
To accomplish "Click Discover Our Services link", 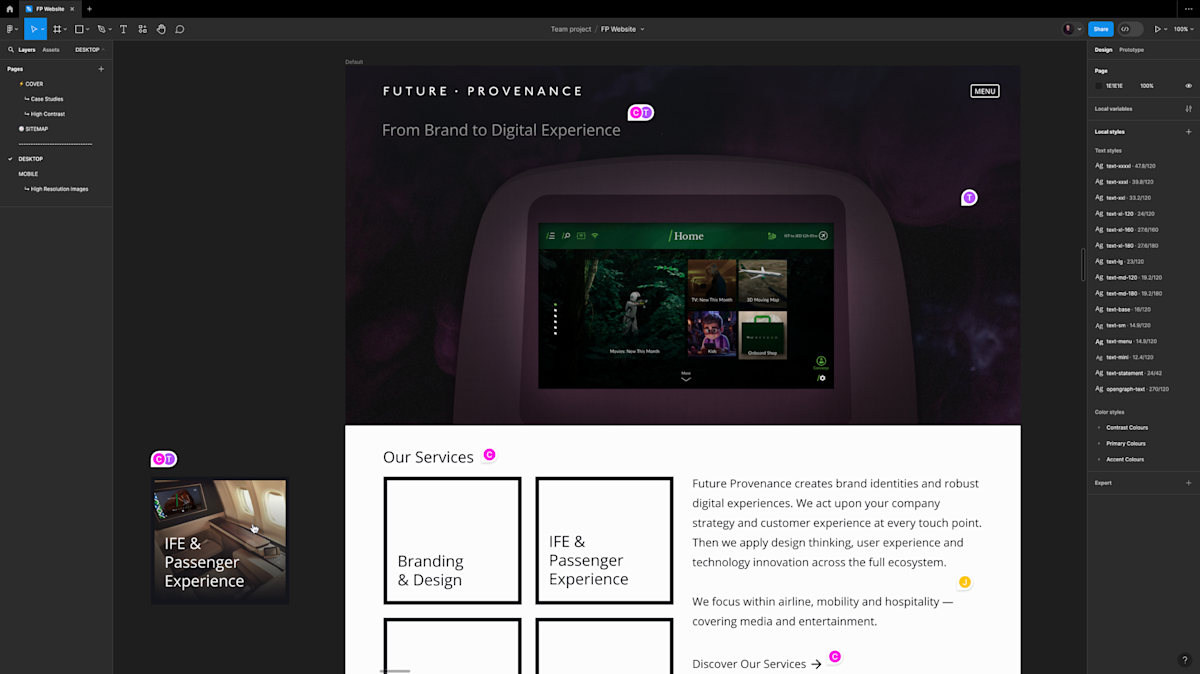I will coord(757,664).
